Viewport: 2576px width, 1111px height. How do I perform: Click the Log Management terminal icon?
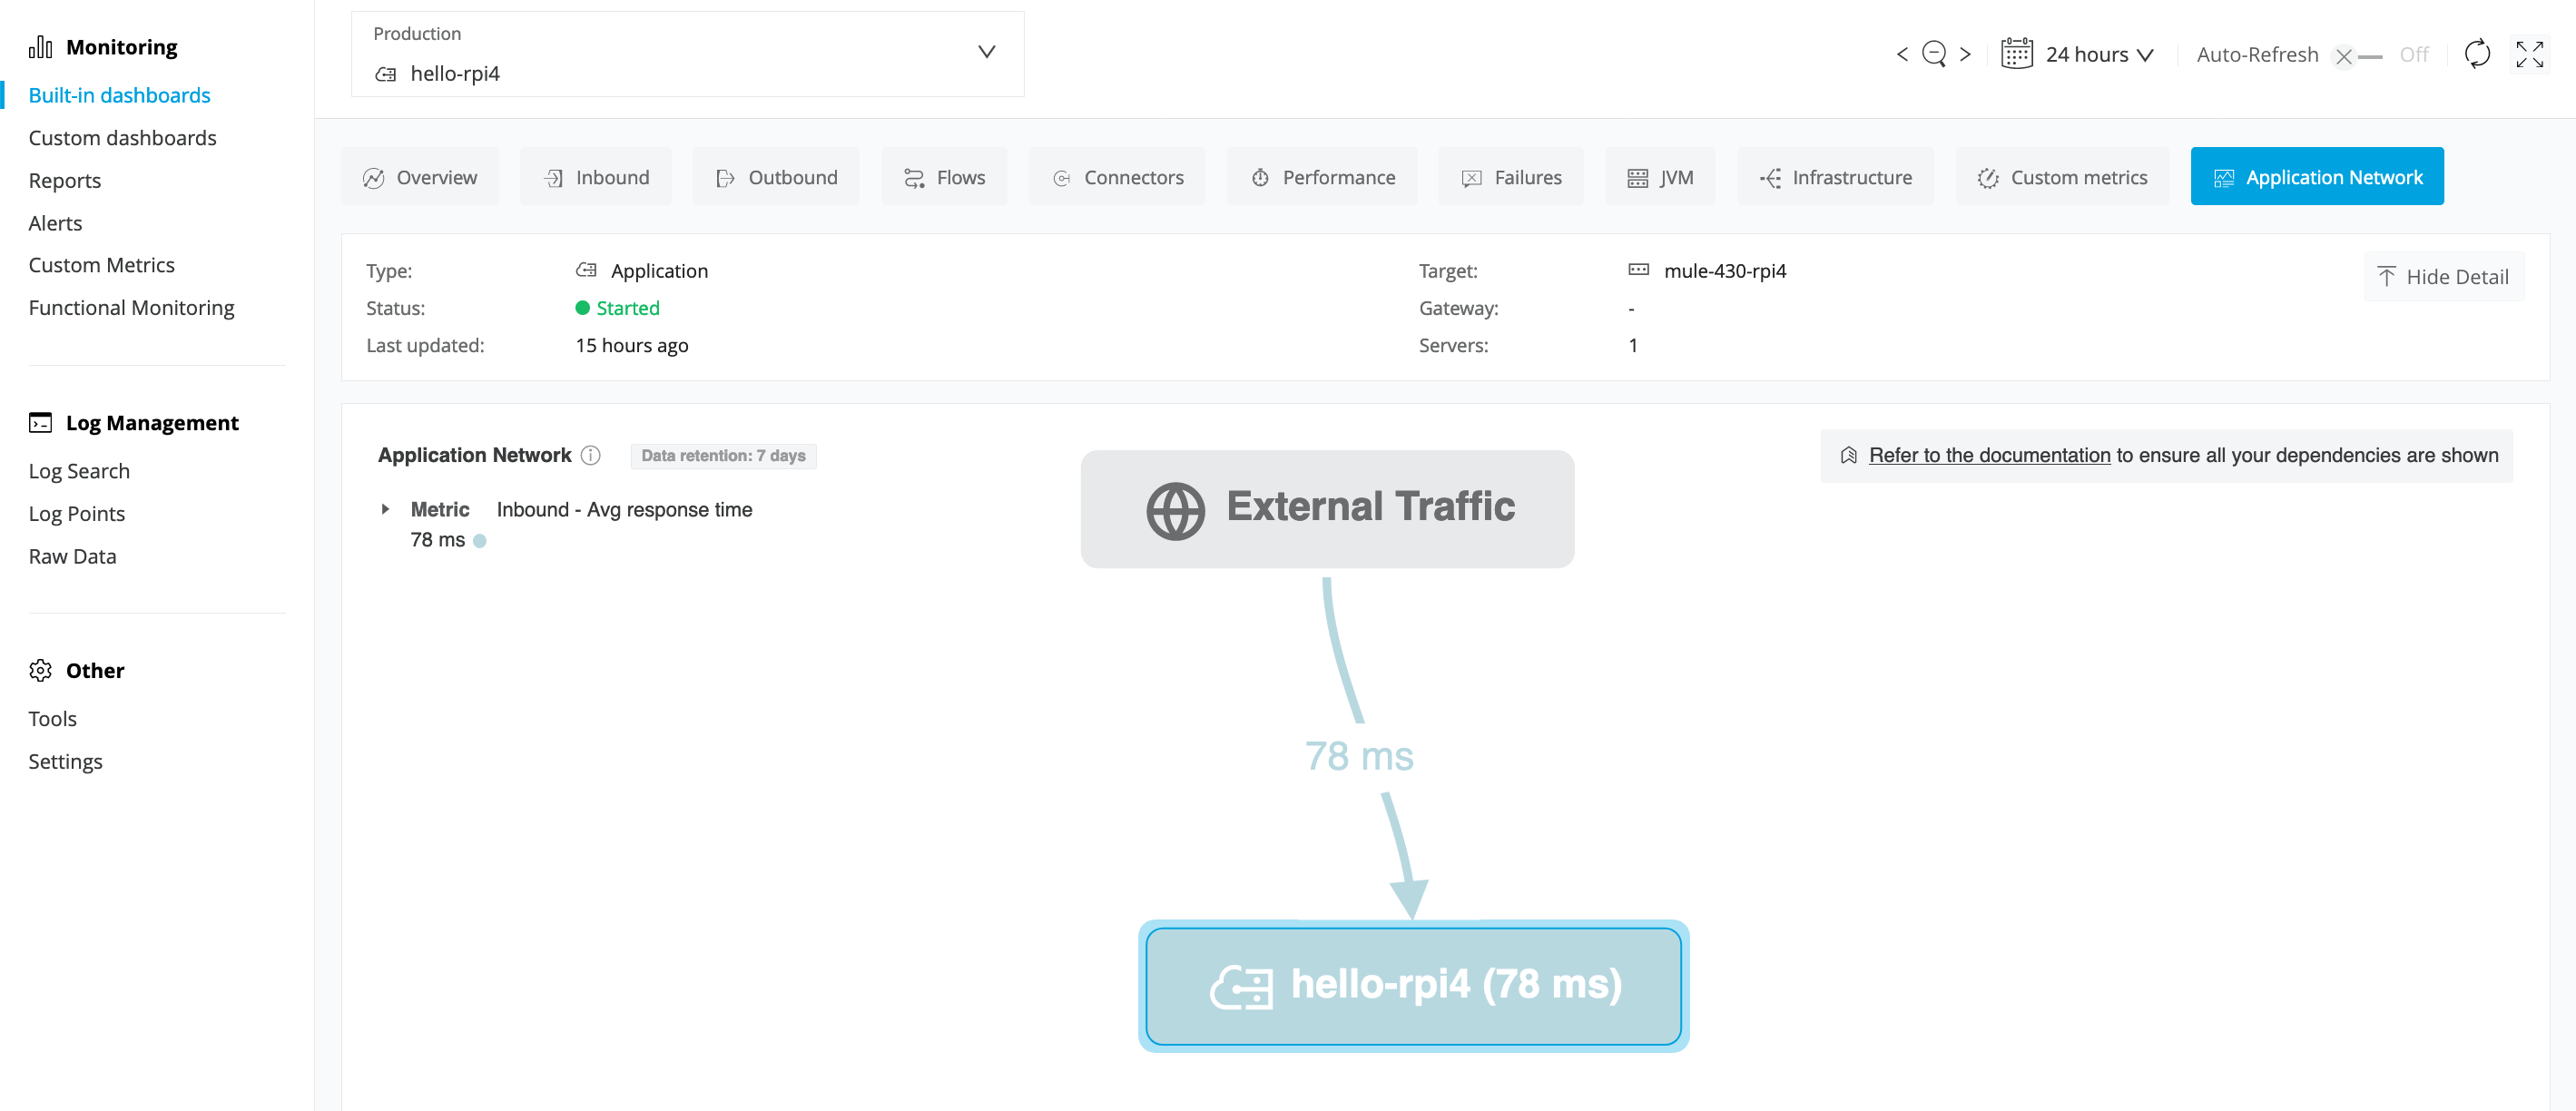(42, 422)
